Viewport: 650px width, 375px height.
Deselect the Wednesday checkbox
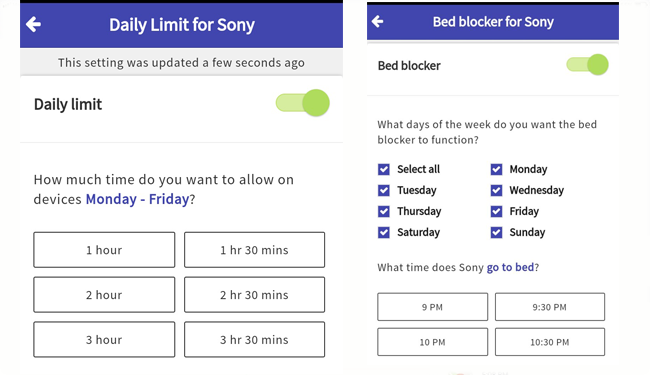496,190
